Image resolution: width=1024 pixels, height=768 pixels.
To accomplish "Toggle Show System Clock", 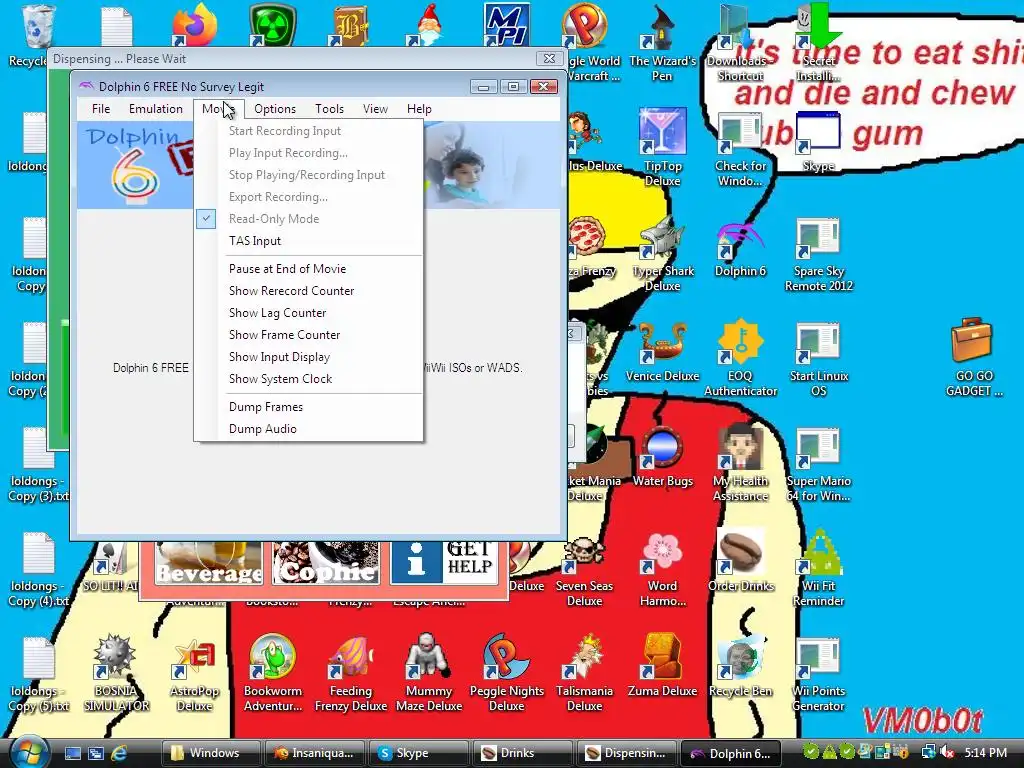I will (309, 379).
